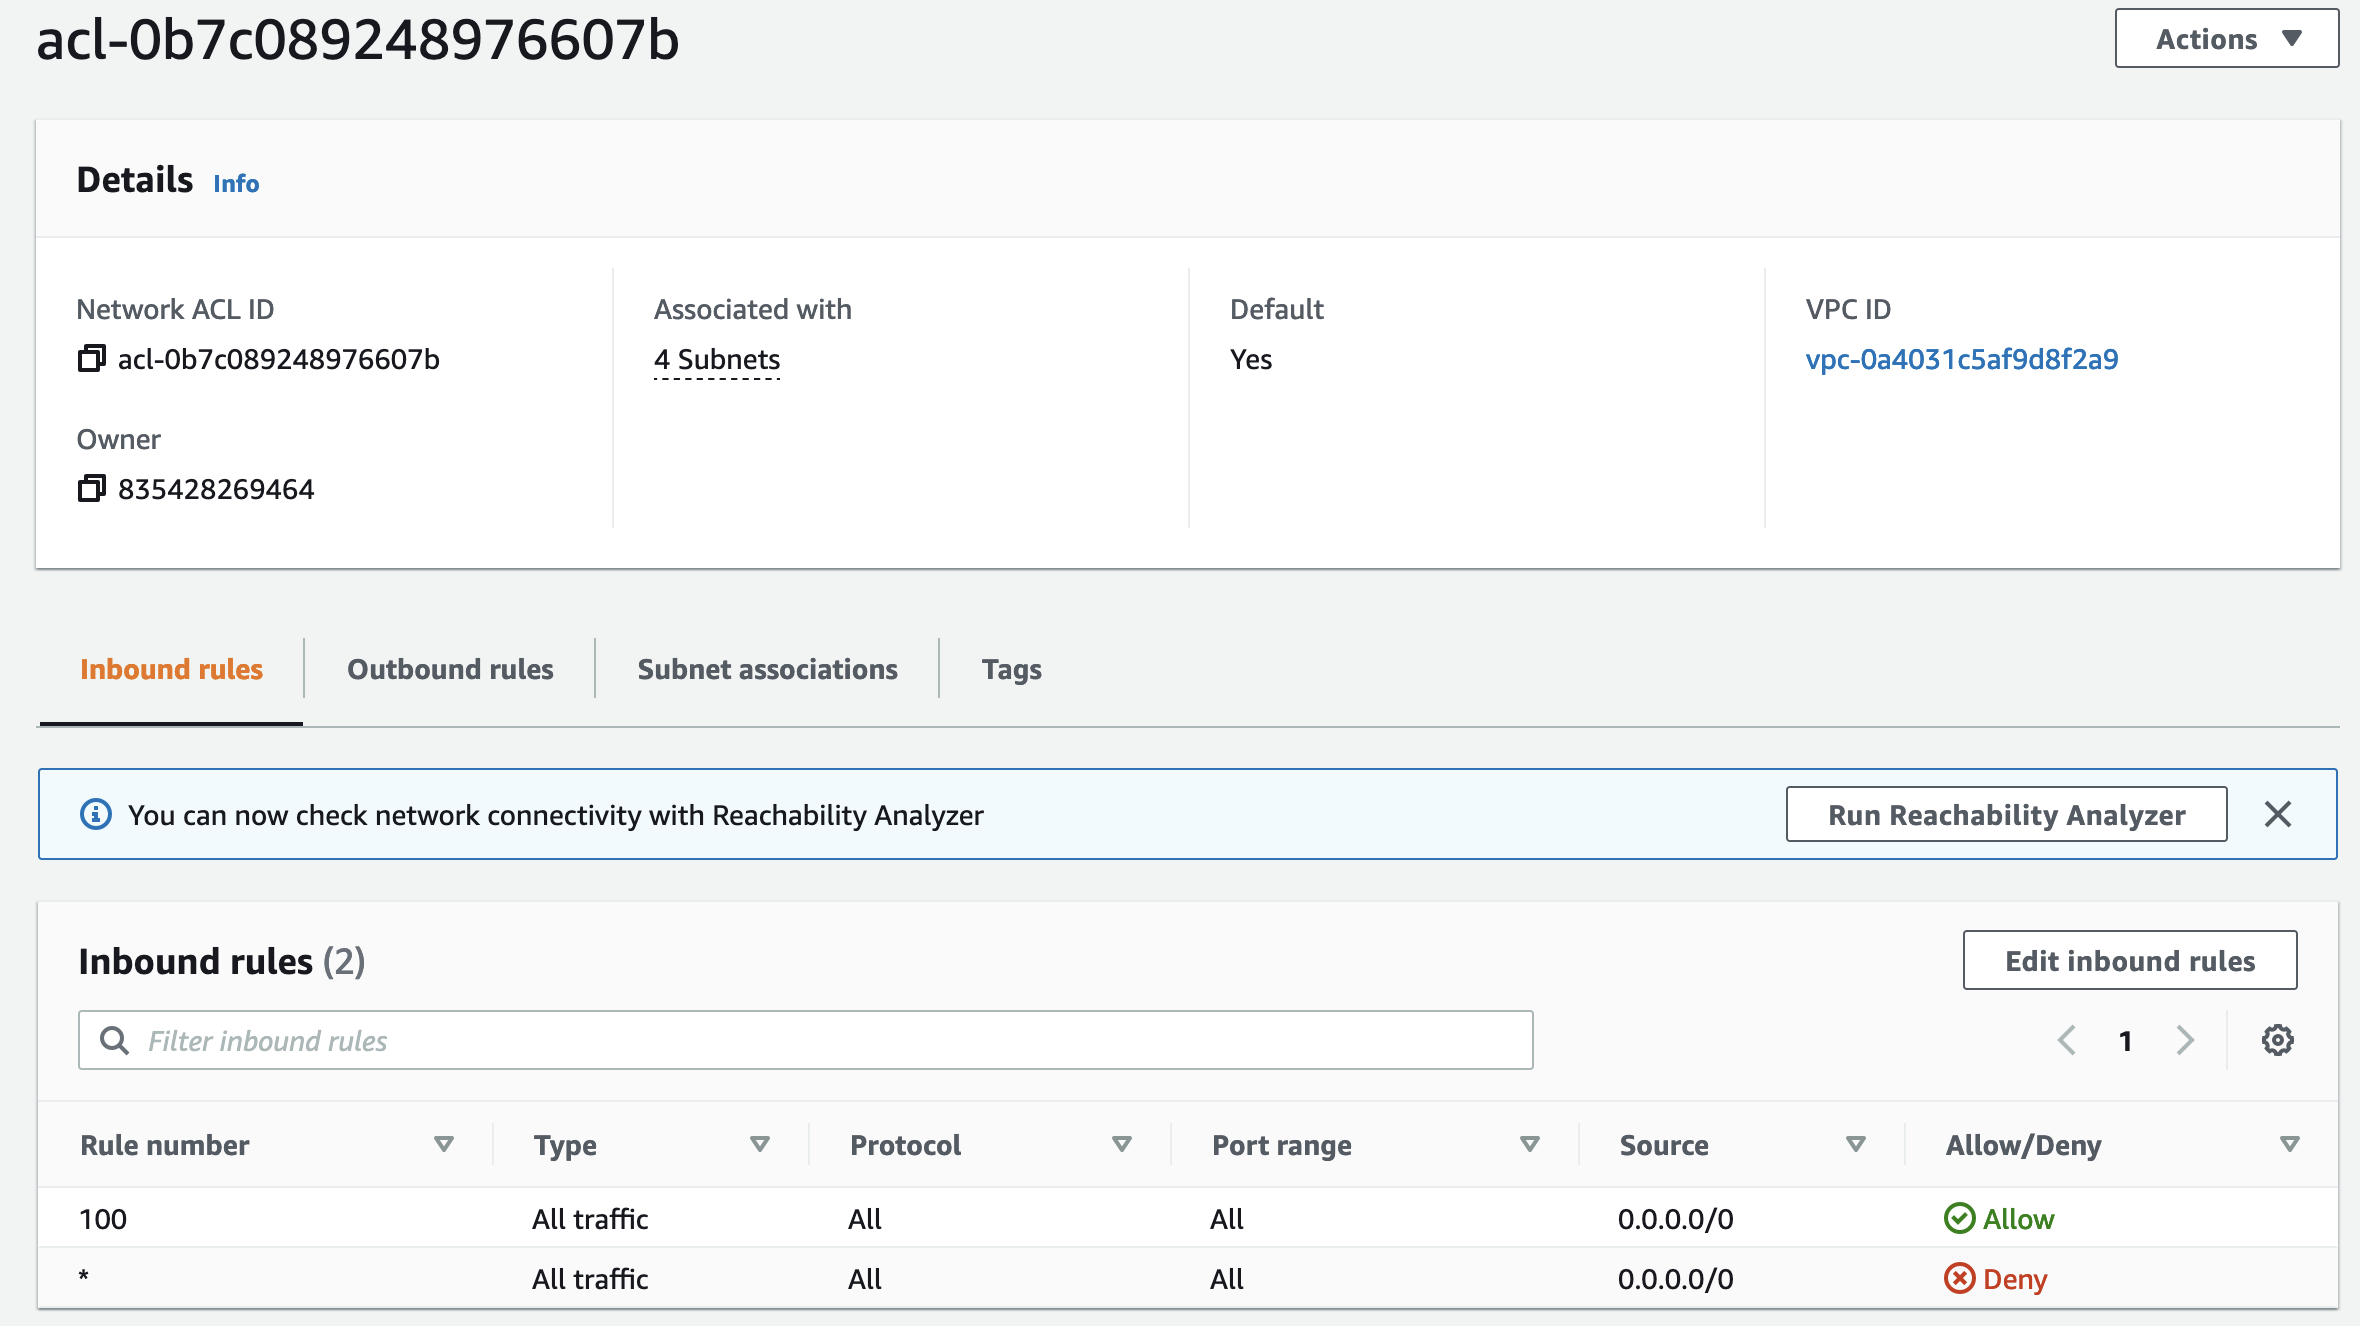Screen dimensions: 2360x1326
Task: Select the Tags tab
Action: click(1011, 669)
